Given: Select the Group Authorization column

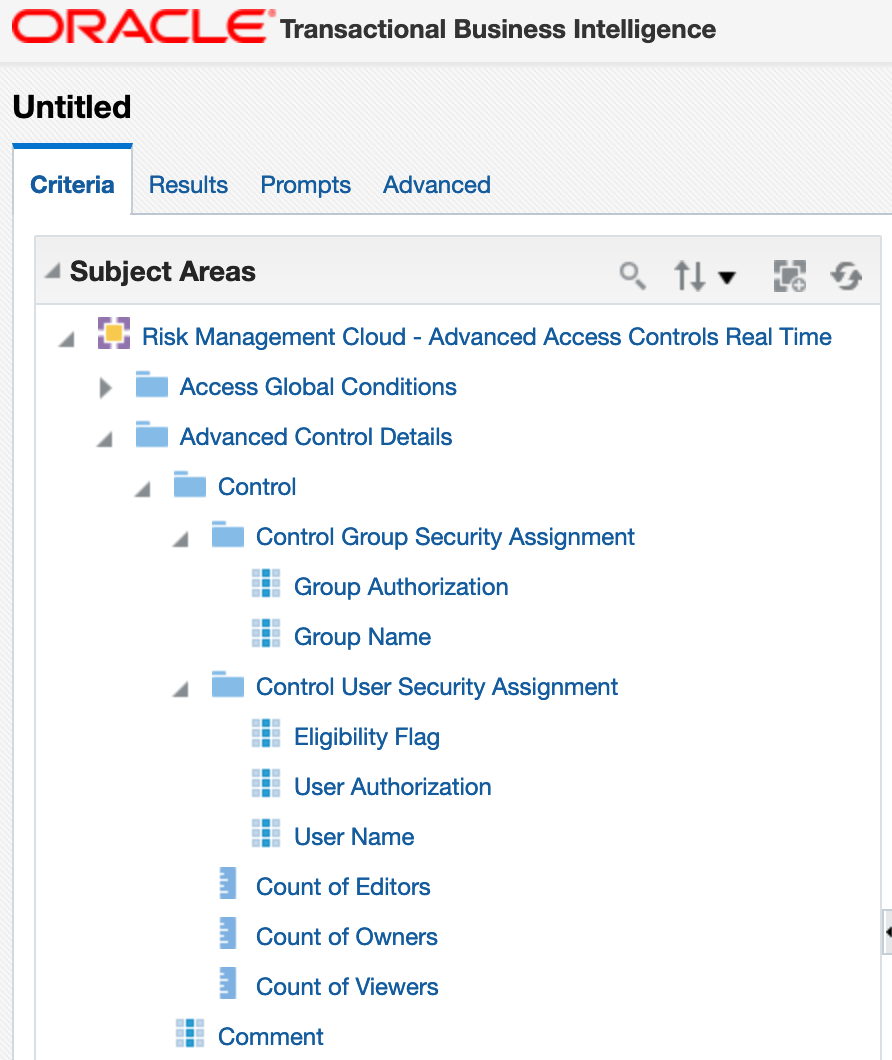Looking at the screenshot, I should (401, 587).
